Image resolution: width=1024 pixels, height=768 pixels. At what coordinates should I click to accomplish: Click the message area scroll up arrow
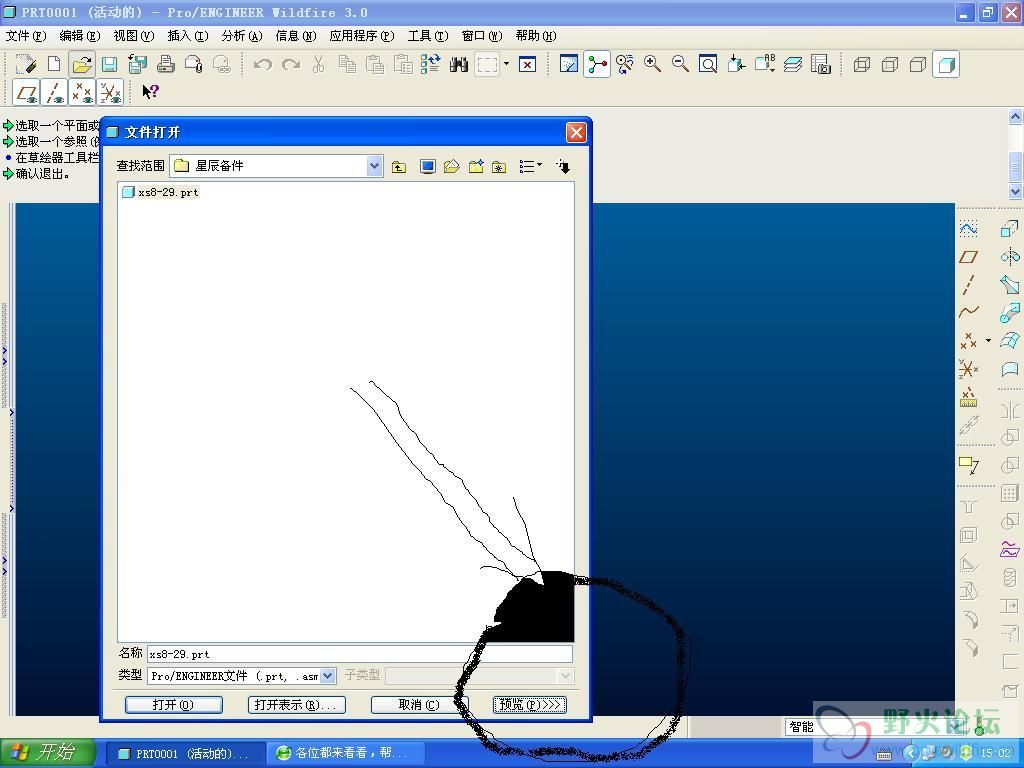coord(1016,117)
